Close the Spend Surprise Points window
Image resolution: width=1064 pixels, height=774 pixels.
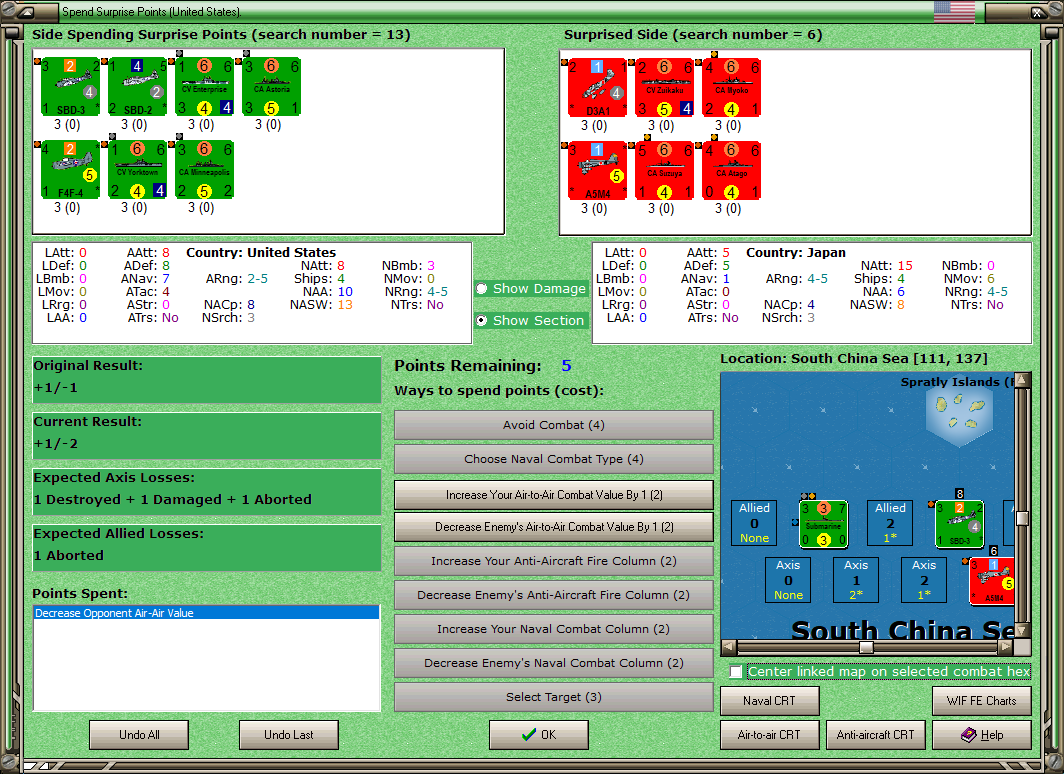1038,12
